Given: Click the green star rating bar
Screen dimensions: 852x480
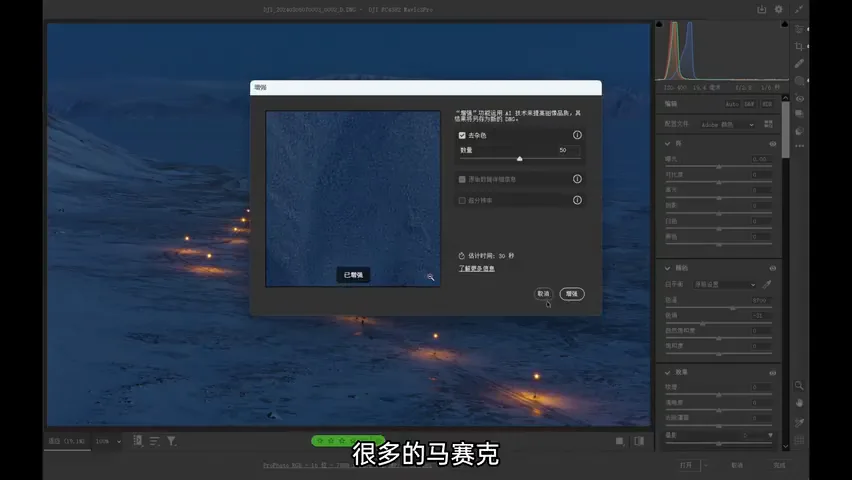Looking at the screenshot, I should (x=348, y=440).
